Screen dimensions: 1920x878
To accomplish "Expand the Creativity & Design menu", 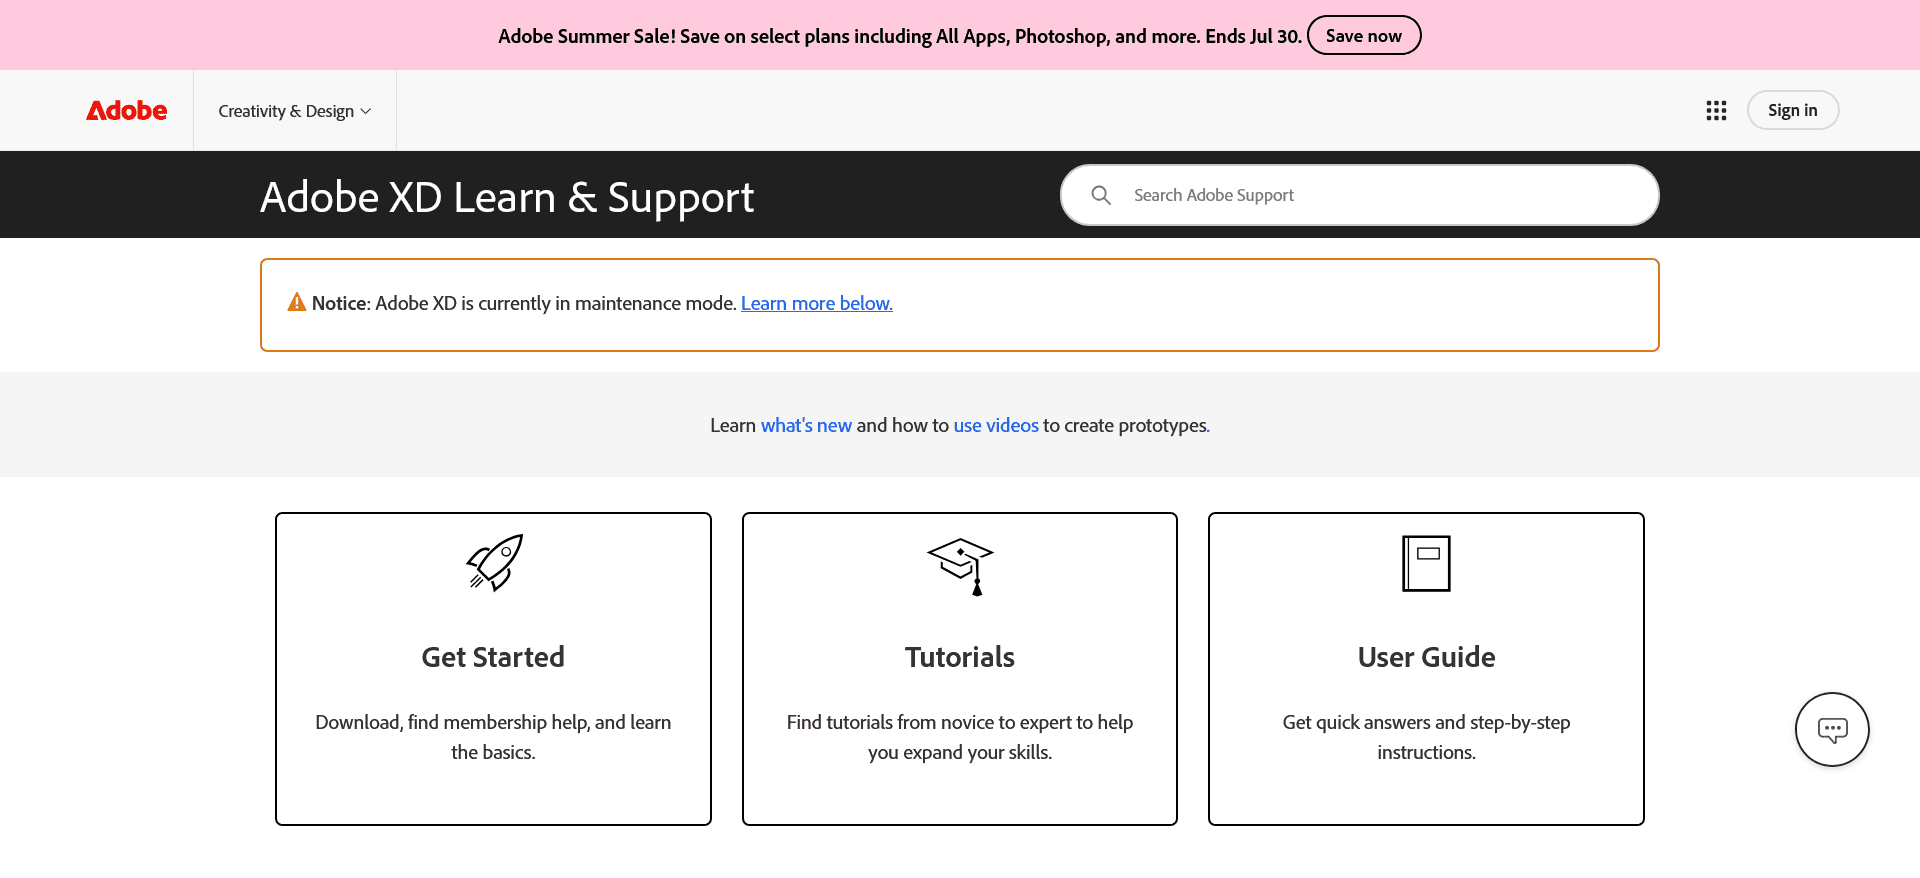I will click(x=295, y=111).
